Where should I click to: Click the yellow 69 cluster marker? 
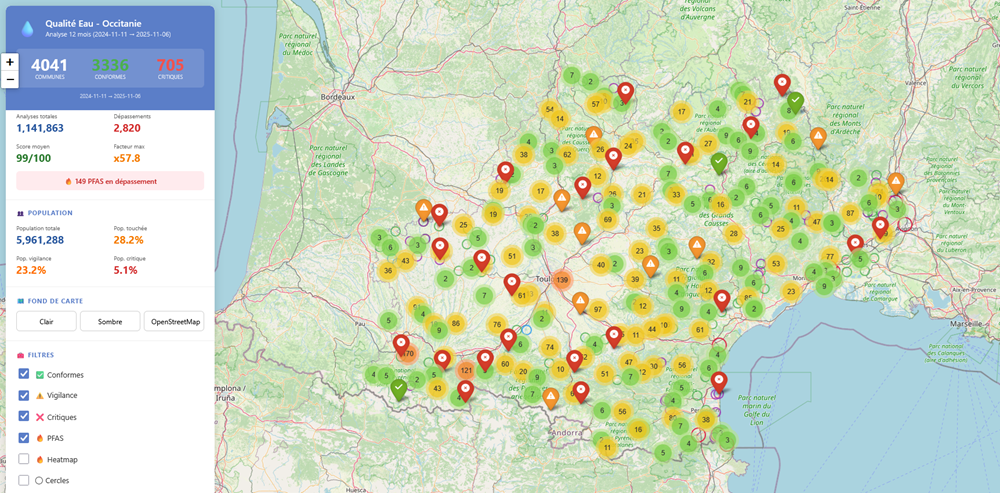click(607, 219)
